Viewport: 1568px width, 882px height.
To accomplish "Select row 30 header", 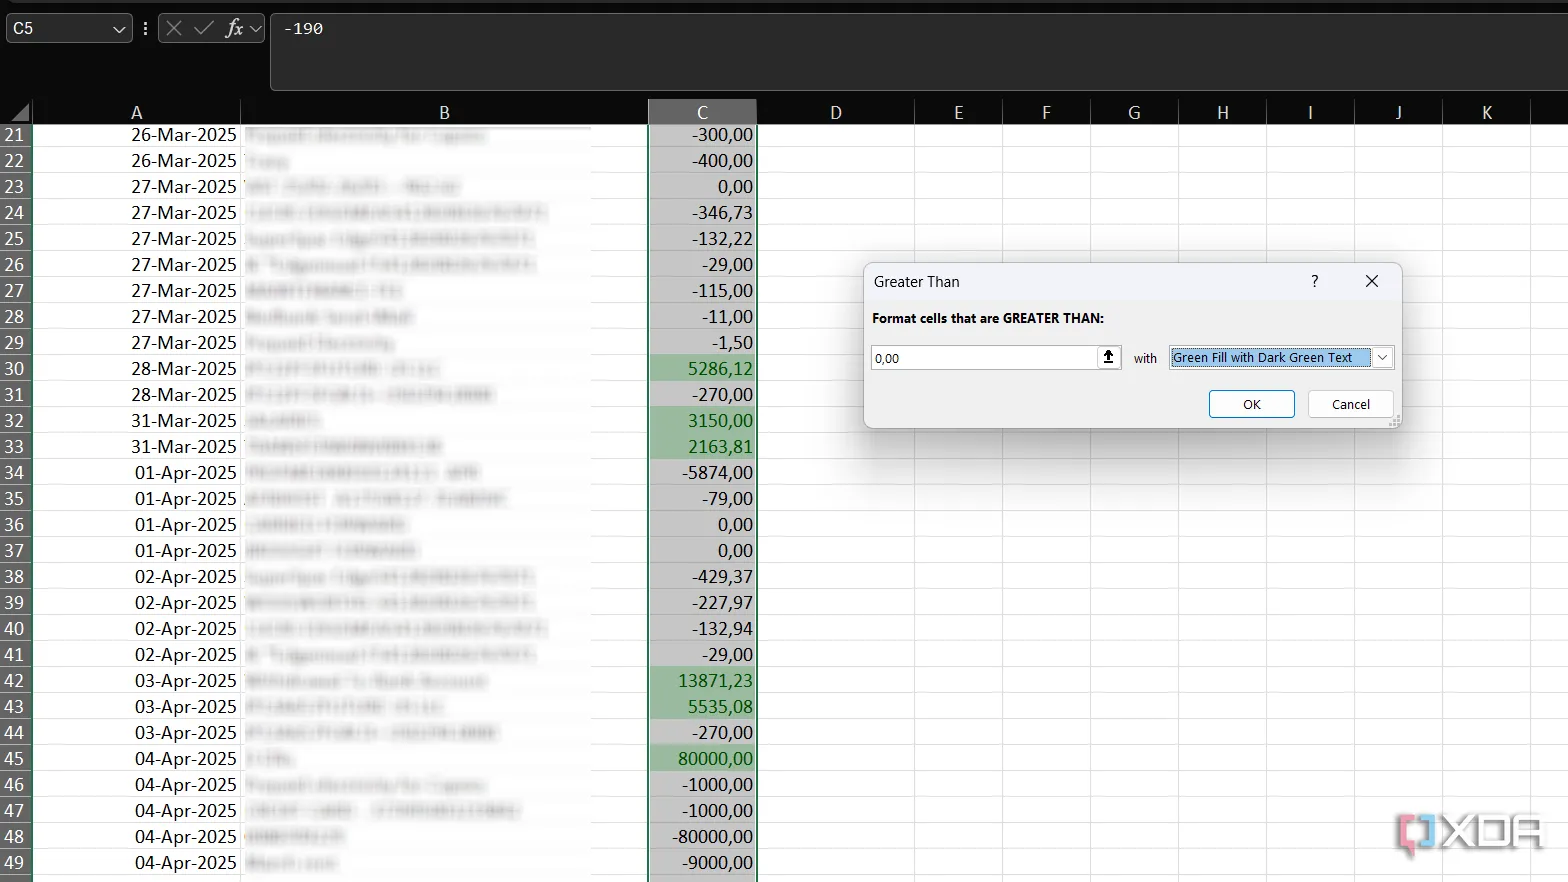I will [15, 369].
